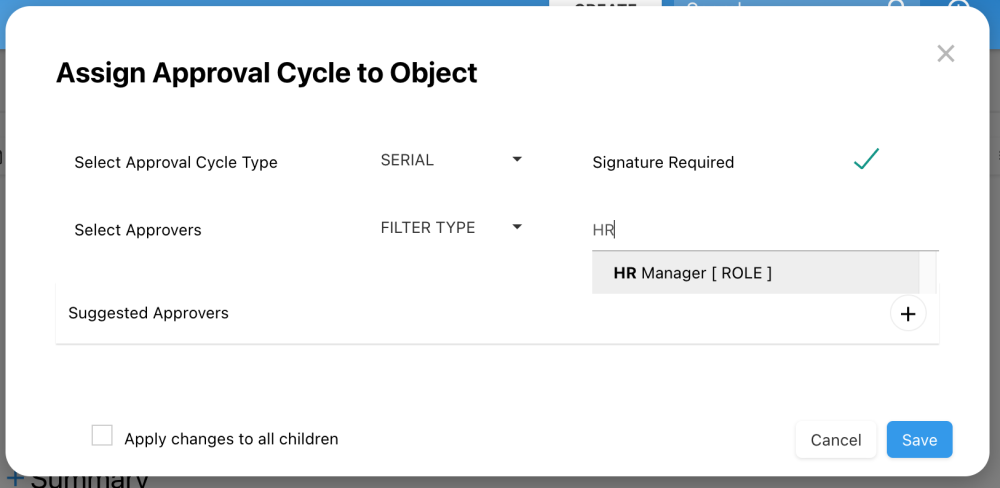Image resolution: width=1000 pixels, height=488 pixels.
Task: Click the magnifier icon in top search bar
Action: (897, 6)
